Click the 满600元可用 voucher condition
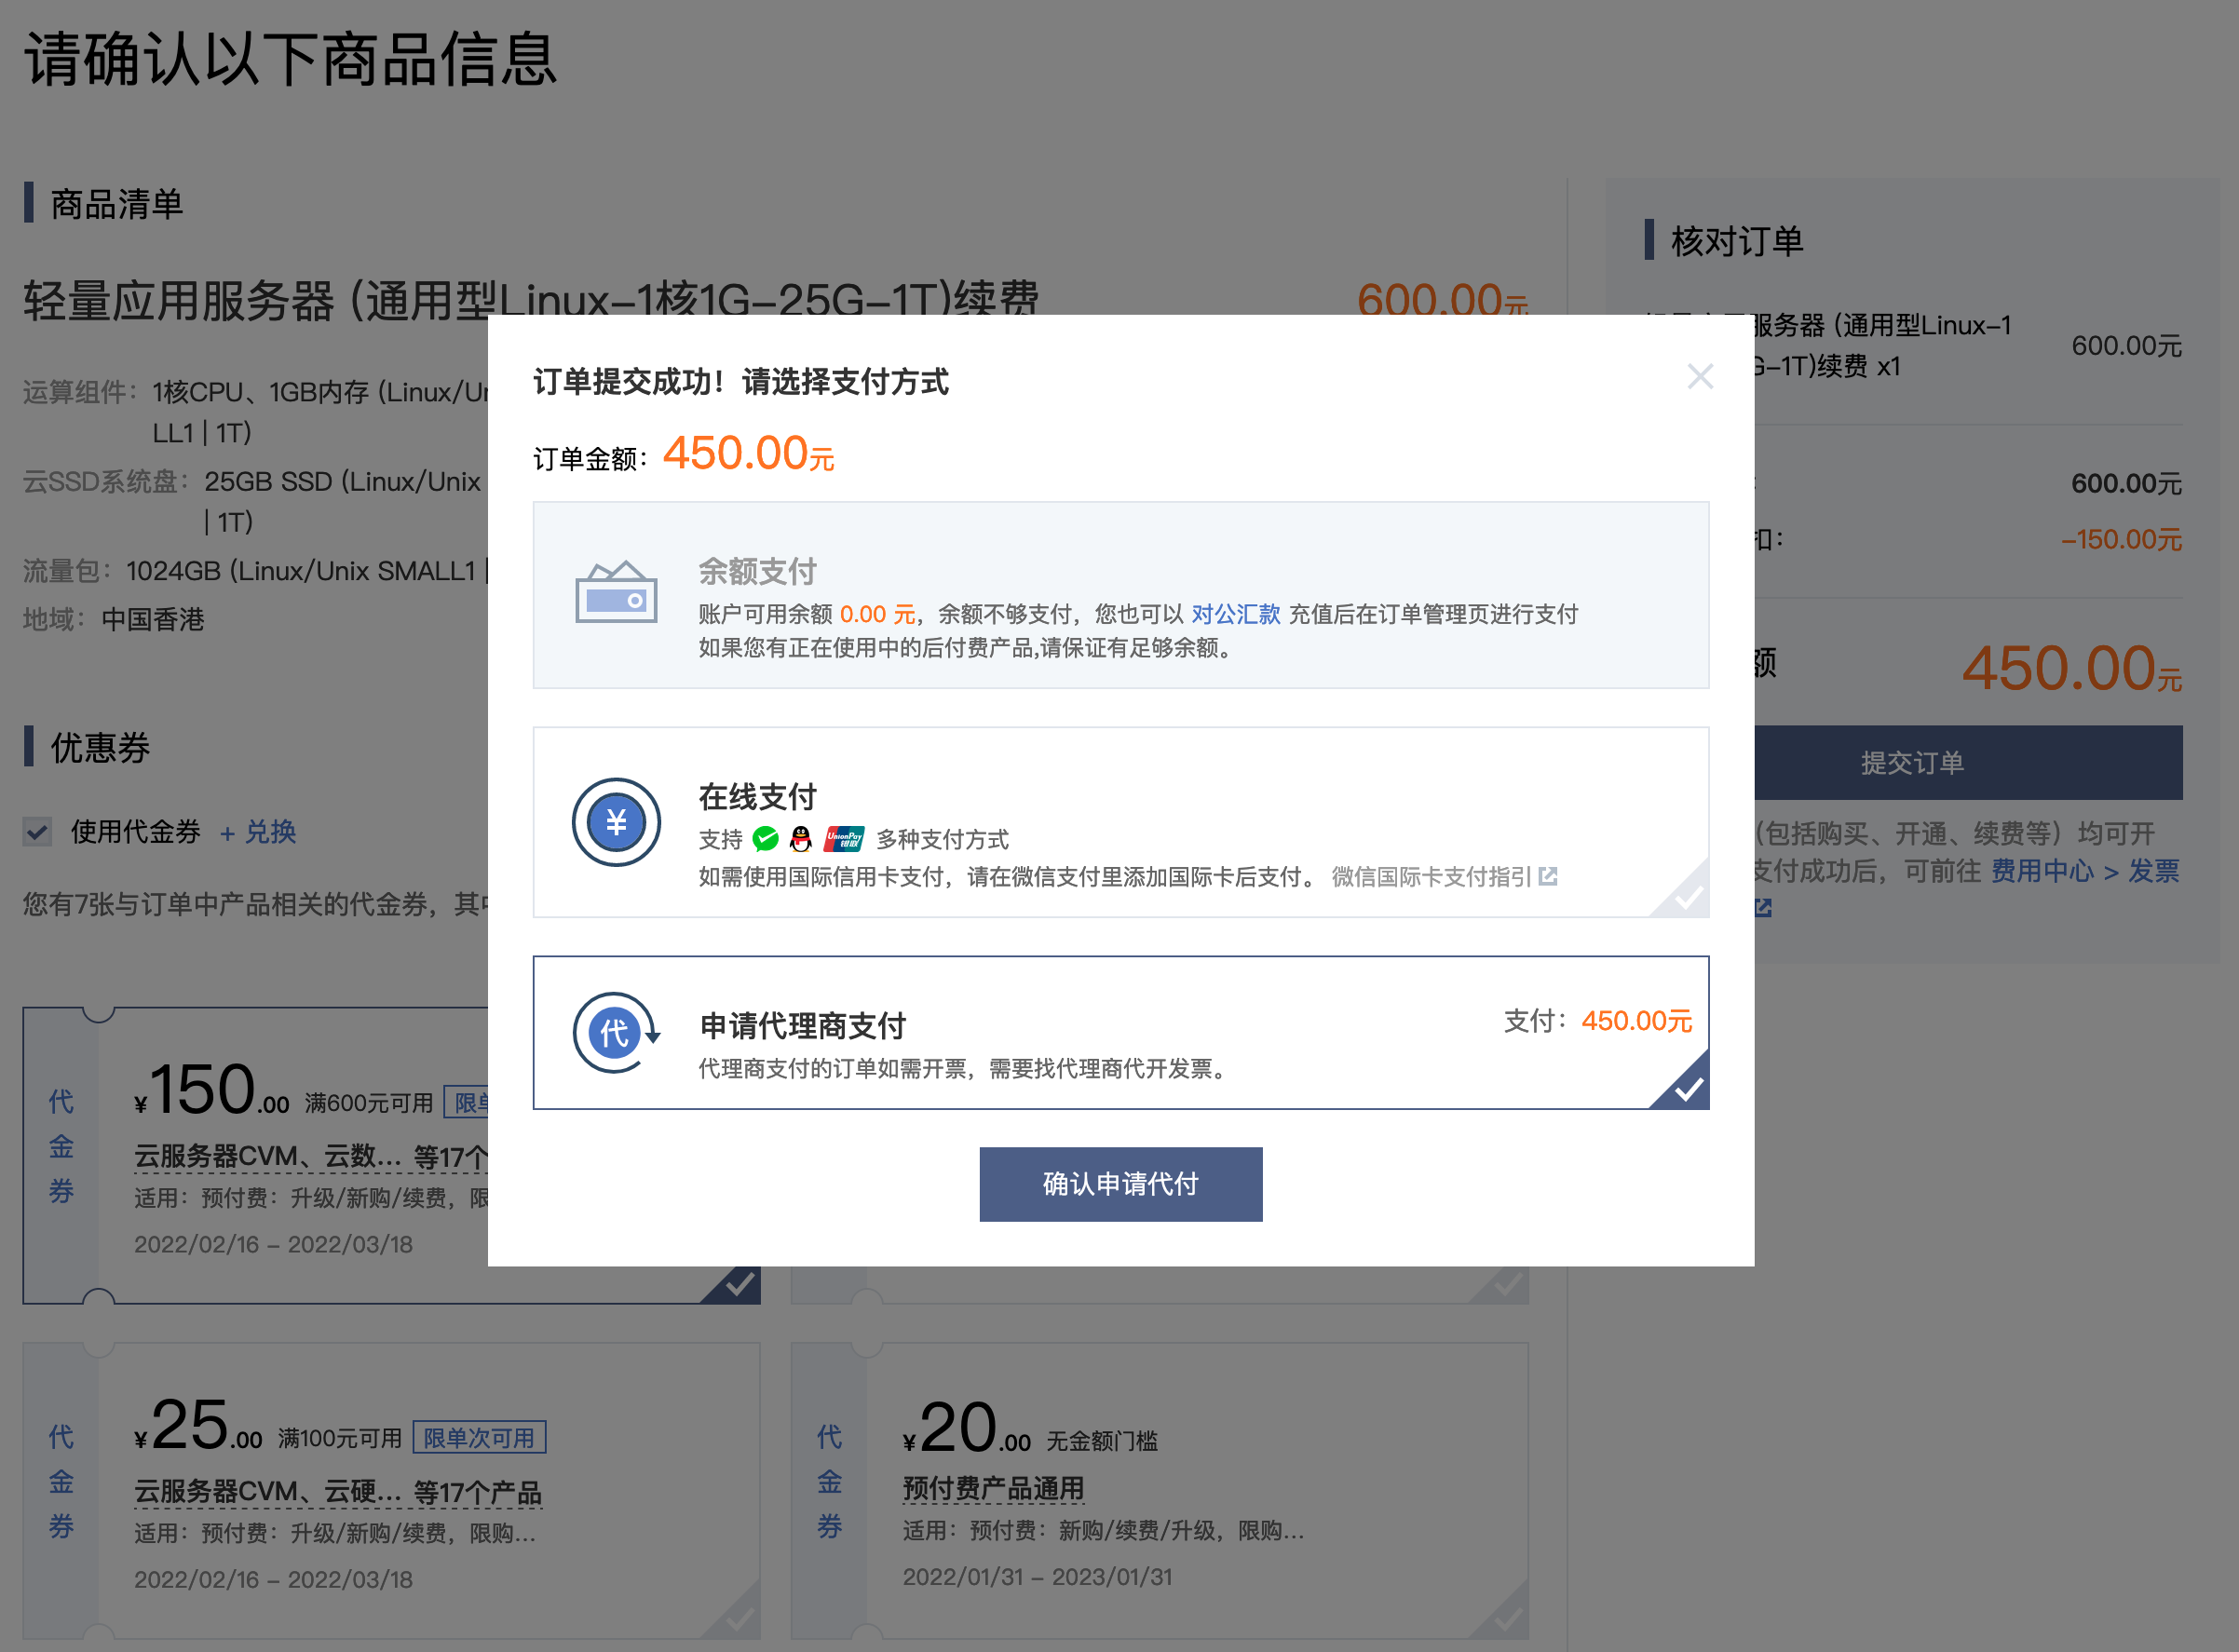 [369, 1102]
